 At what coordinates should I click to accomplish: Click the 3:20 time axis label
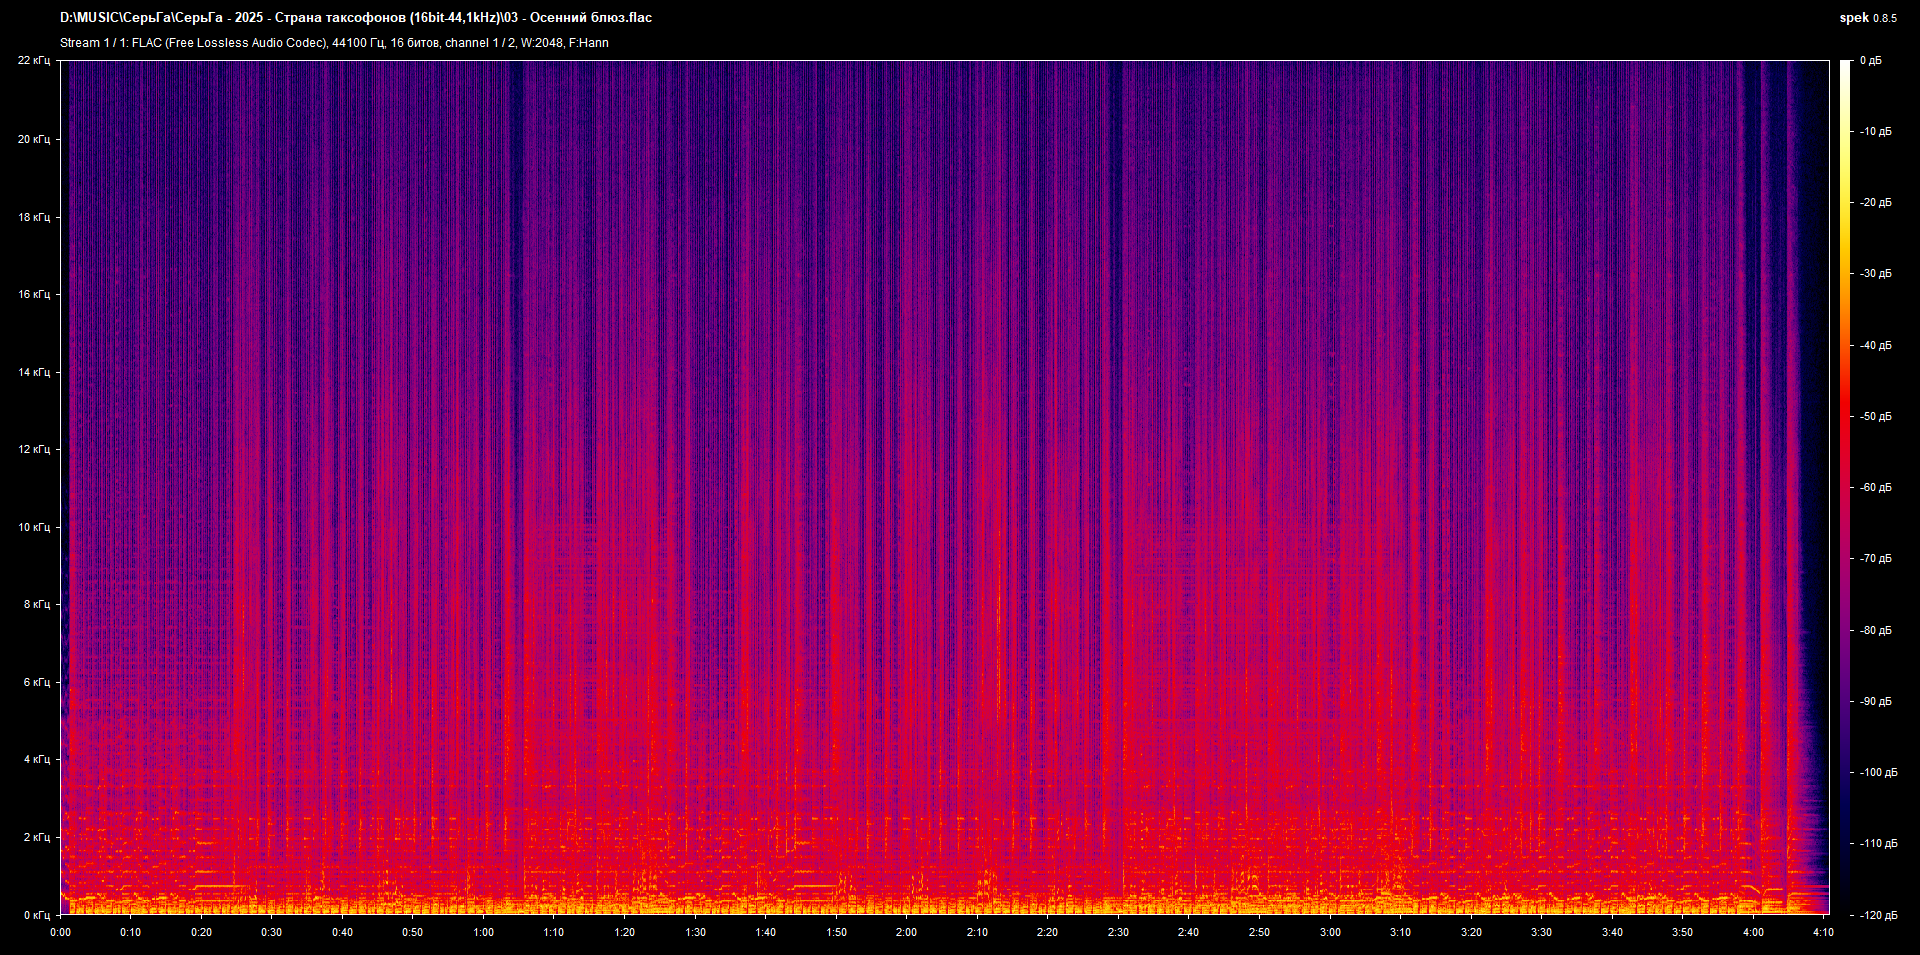point(1471,932)
